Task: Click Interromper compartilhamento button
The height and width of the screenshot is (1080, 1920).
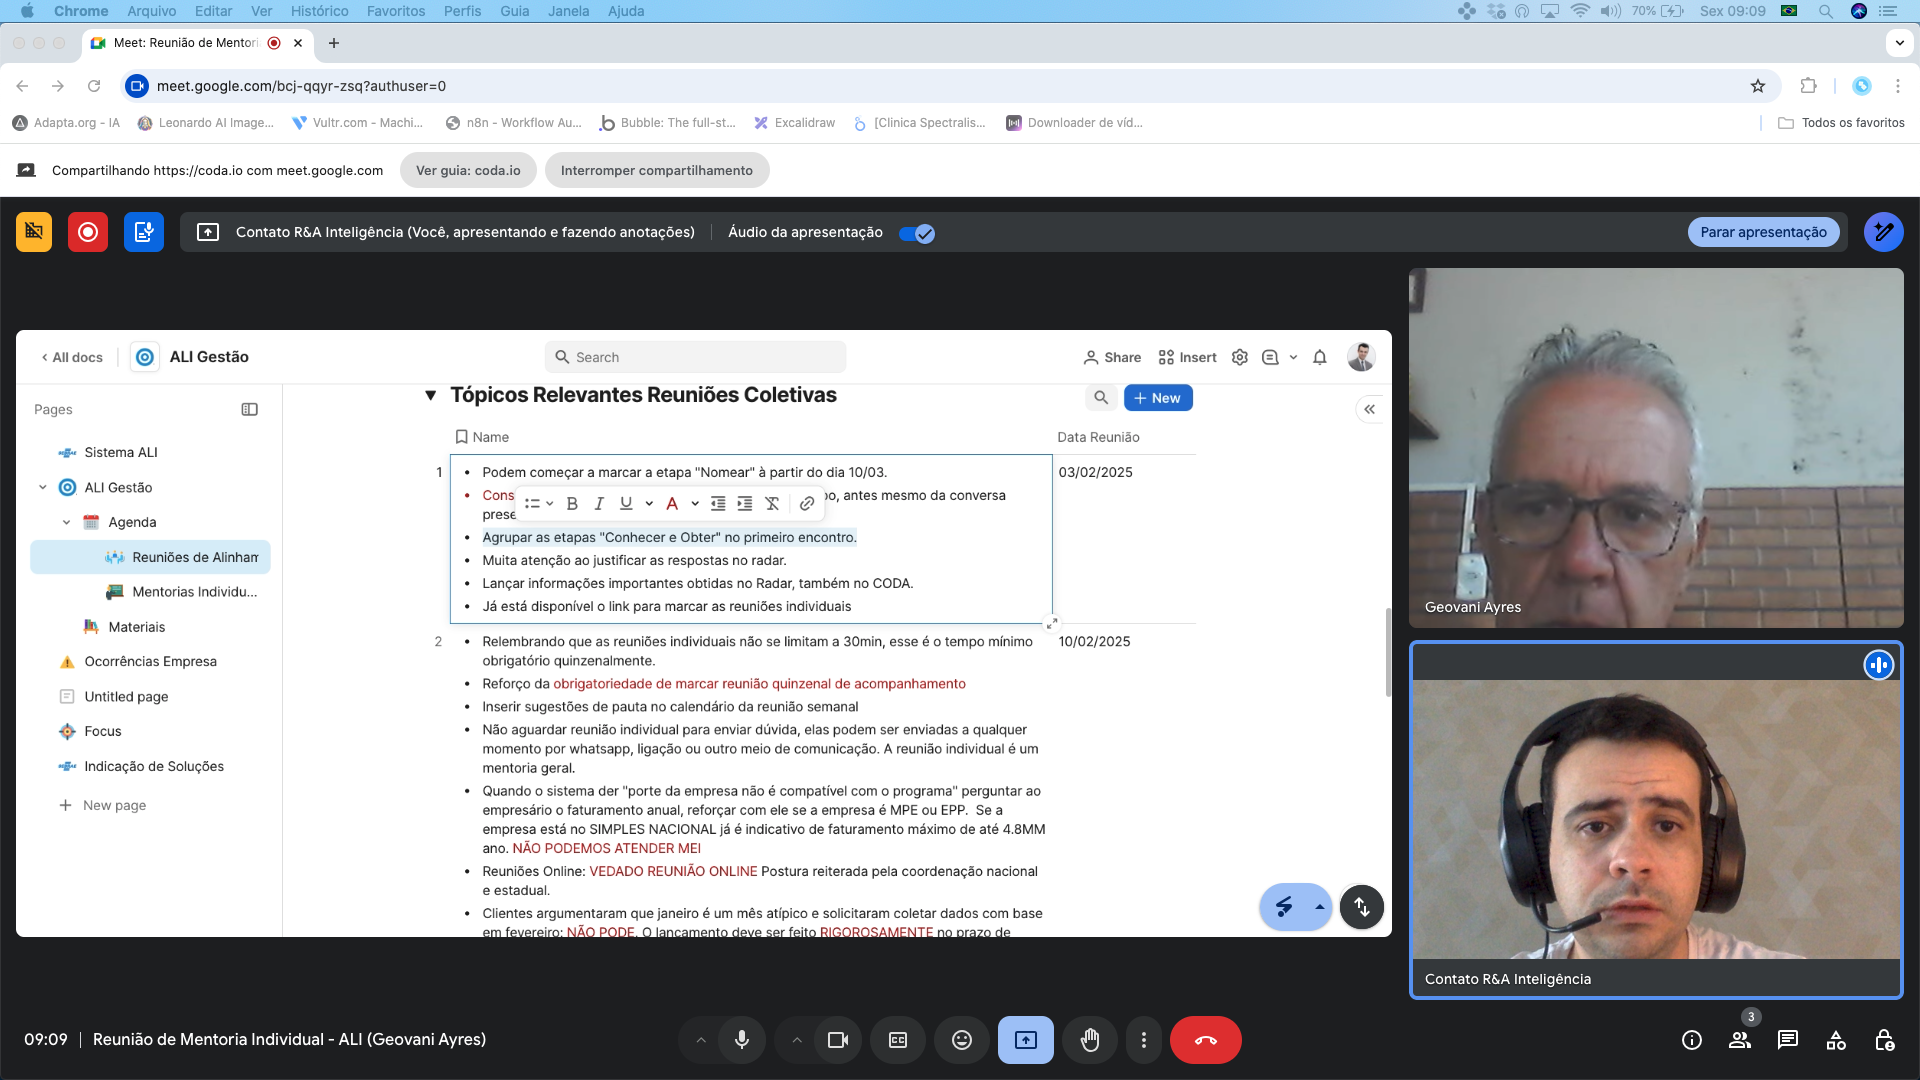Action: pos(656,170)
